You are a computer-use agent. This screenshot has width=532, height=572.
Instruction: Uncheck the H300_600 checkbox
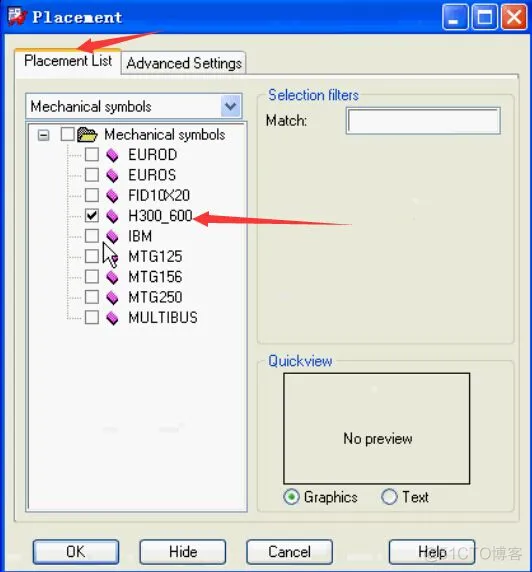[92, 216]
